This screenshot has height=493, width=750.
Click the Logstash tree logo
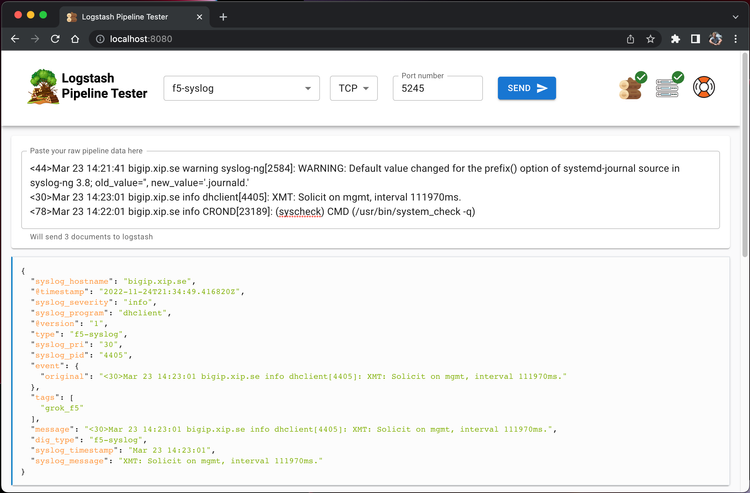pos(42,87)
